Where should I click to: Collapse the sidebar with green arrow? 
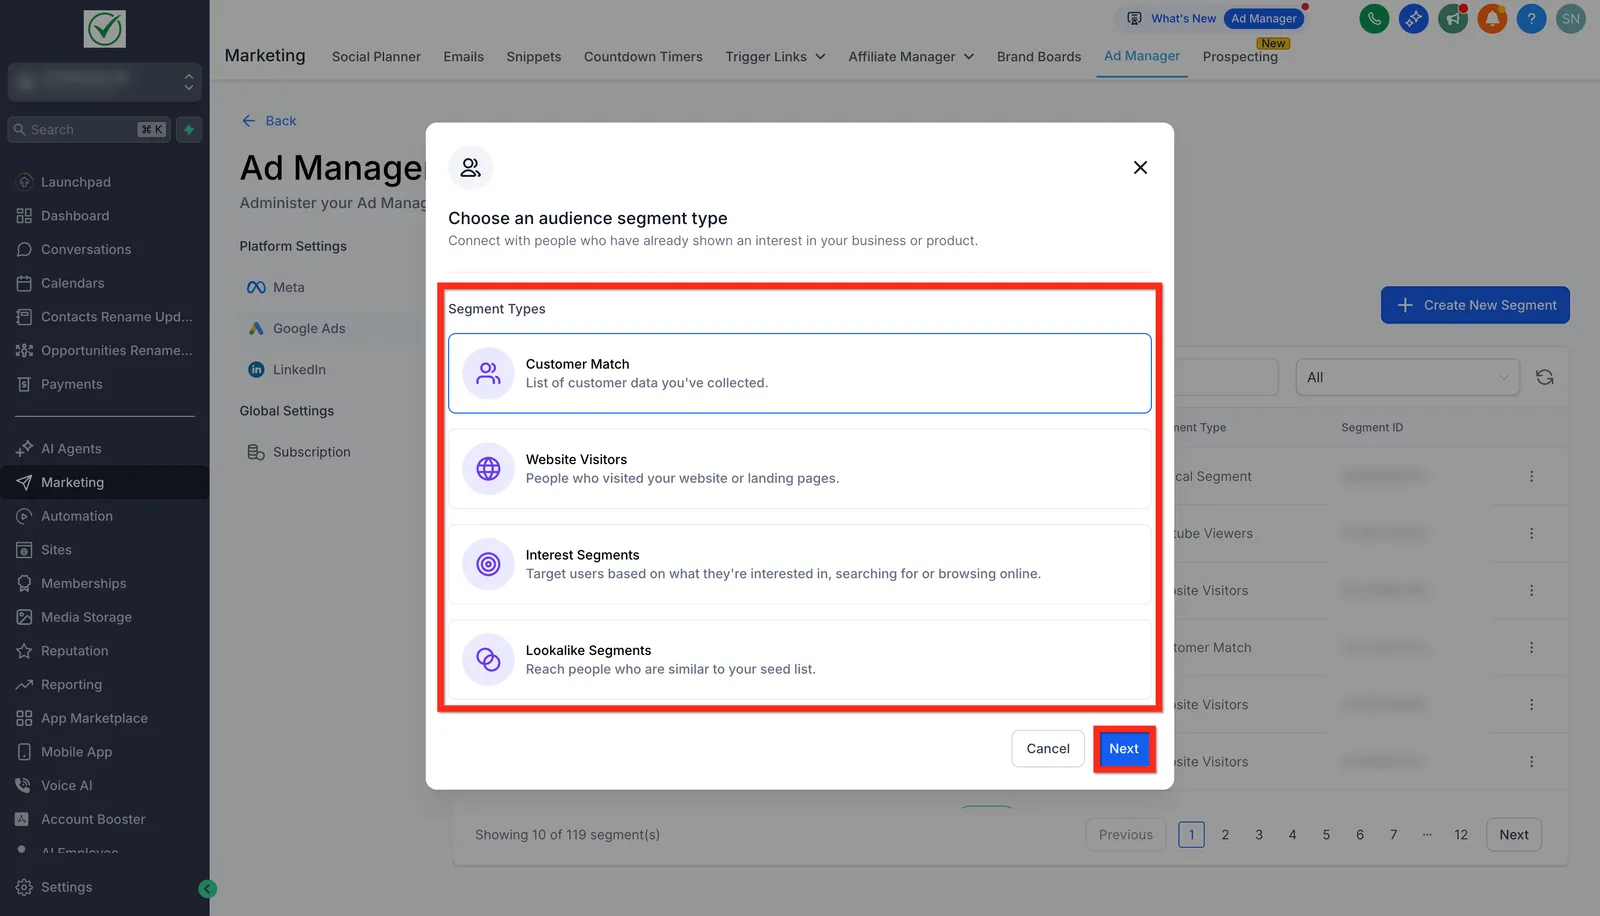pyautogui.click(x=207, y=888)
